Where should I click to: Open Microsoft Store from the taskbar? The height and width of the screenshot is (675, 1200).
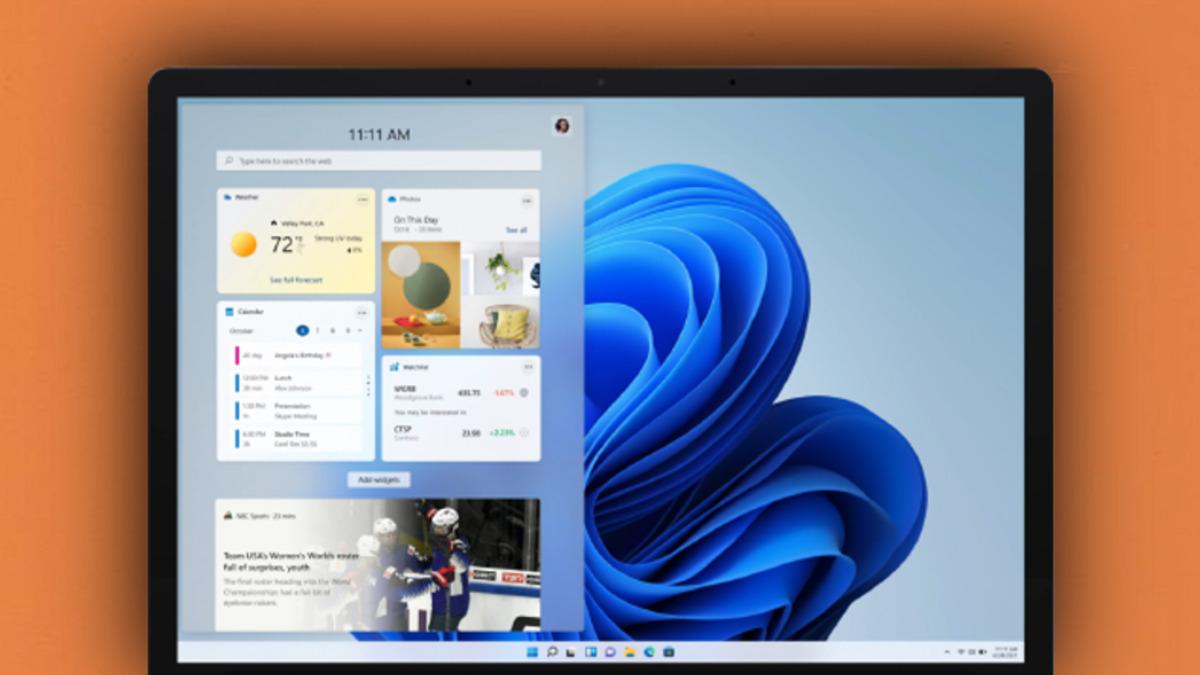[669, 652]
